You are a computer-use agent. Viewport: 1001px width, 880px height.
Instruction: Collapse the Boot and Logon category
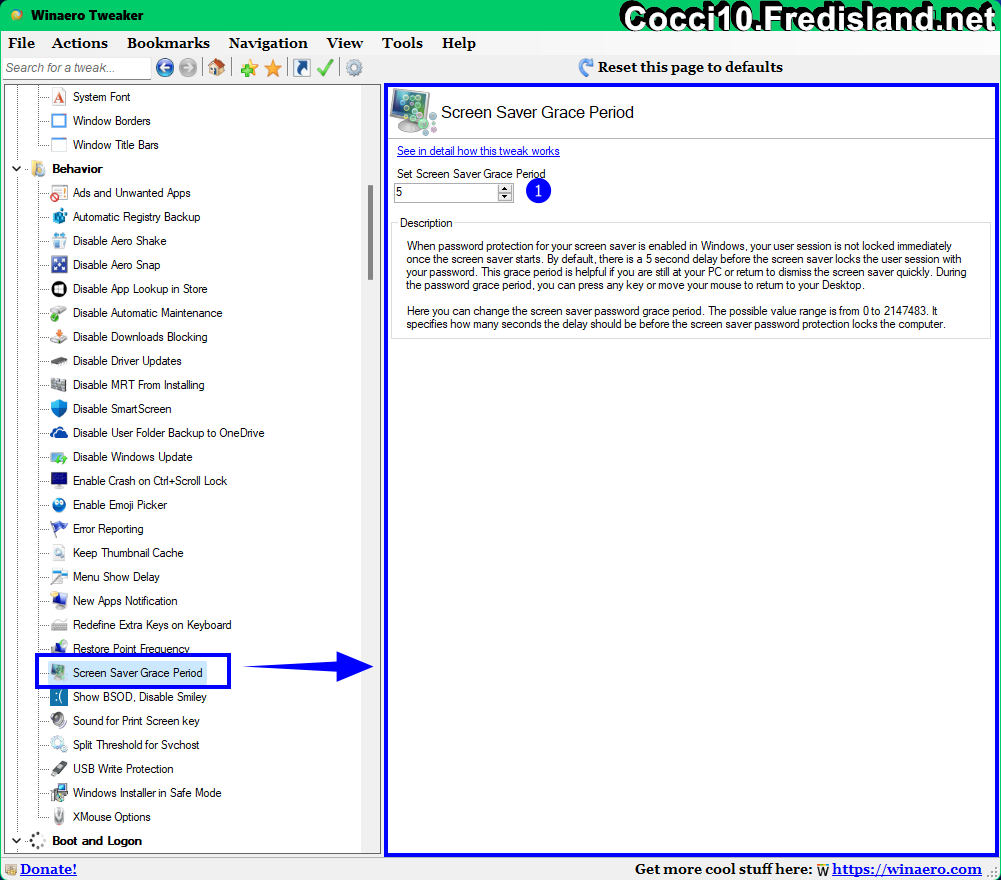[17, 841]
